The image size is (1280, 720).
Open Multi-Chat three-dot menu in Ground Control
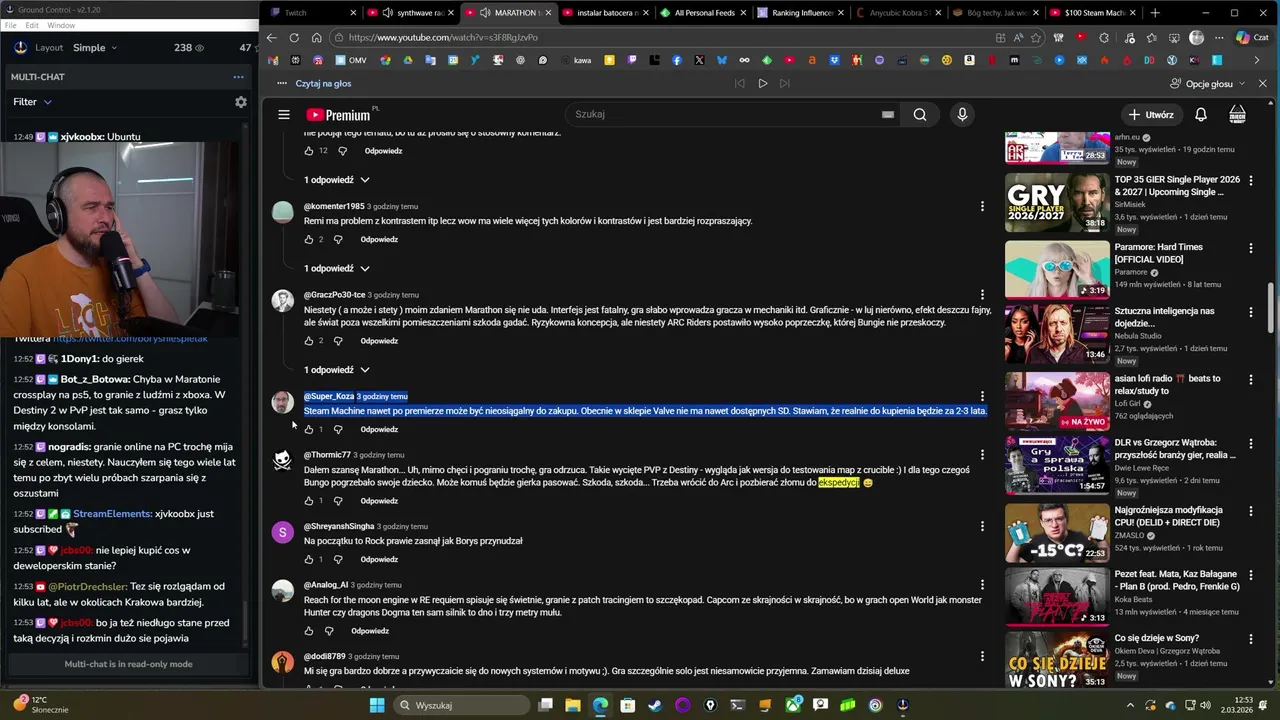pos(238,77)
